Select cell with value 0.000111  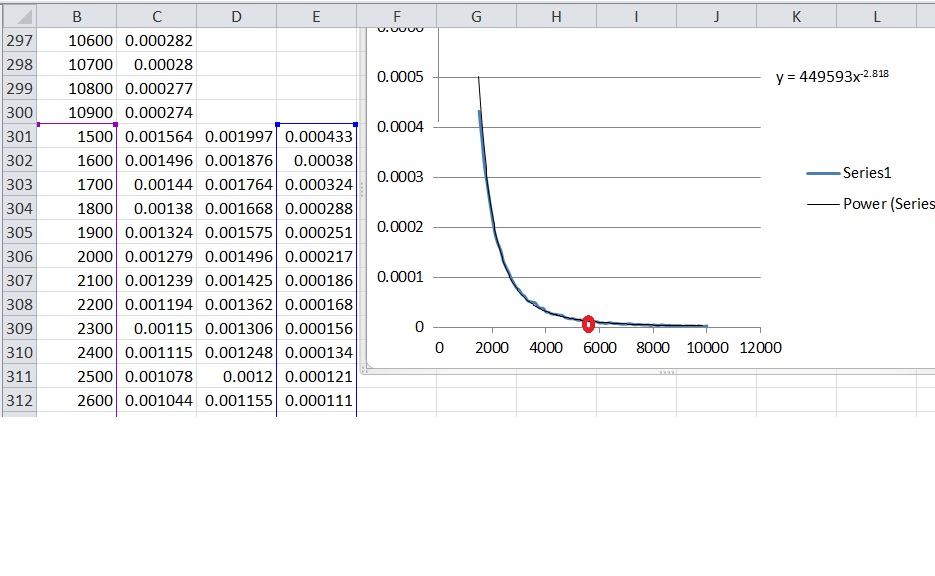[x=317, y=400]
